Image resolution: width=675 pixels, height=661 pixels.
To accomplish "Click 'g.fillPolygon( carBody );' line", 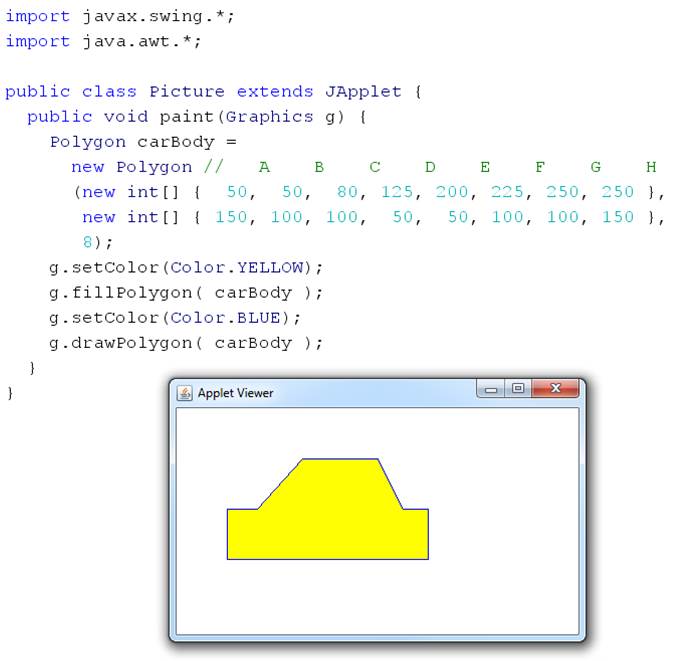I will coord(186,293).
